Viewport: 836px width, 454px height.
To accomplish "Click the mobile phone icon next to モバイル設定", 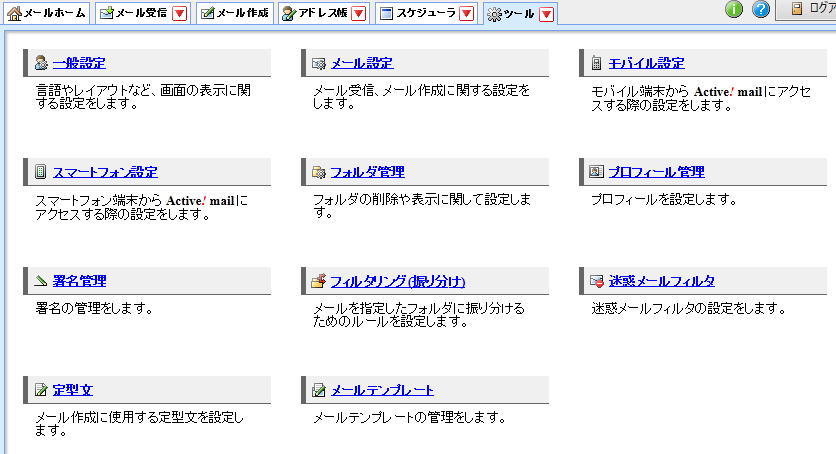I will tap(597, 63).
